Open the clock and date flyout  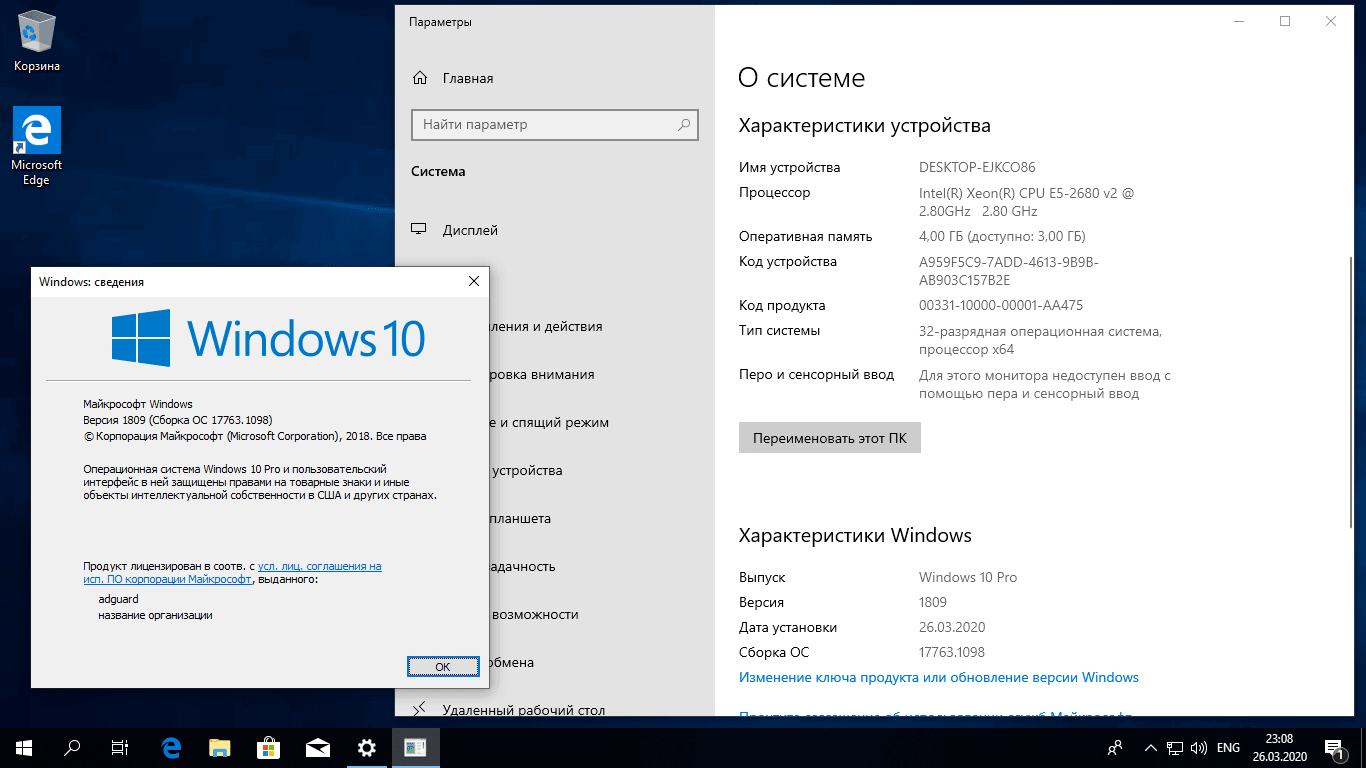(1280, 747)
